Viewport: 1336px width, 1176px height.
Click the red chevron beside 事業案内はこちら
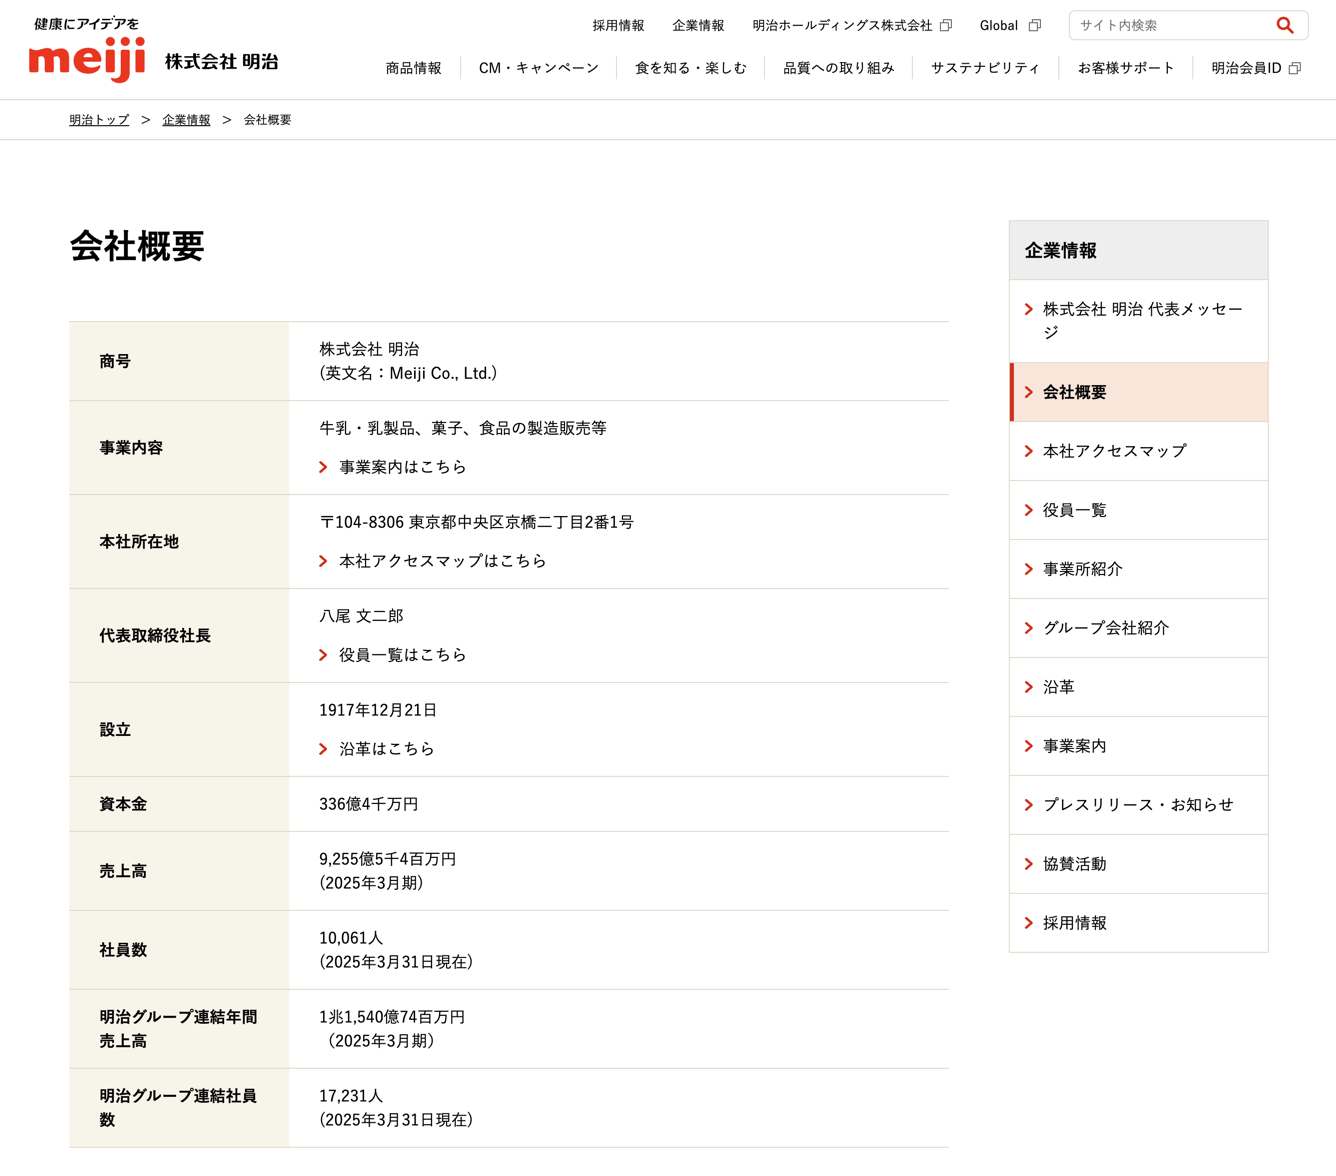pos(323,468)
